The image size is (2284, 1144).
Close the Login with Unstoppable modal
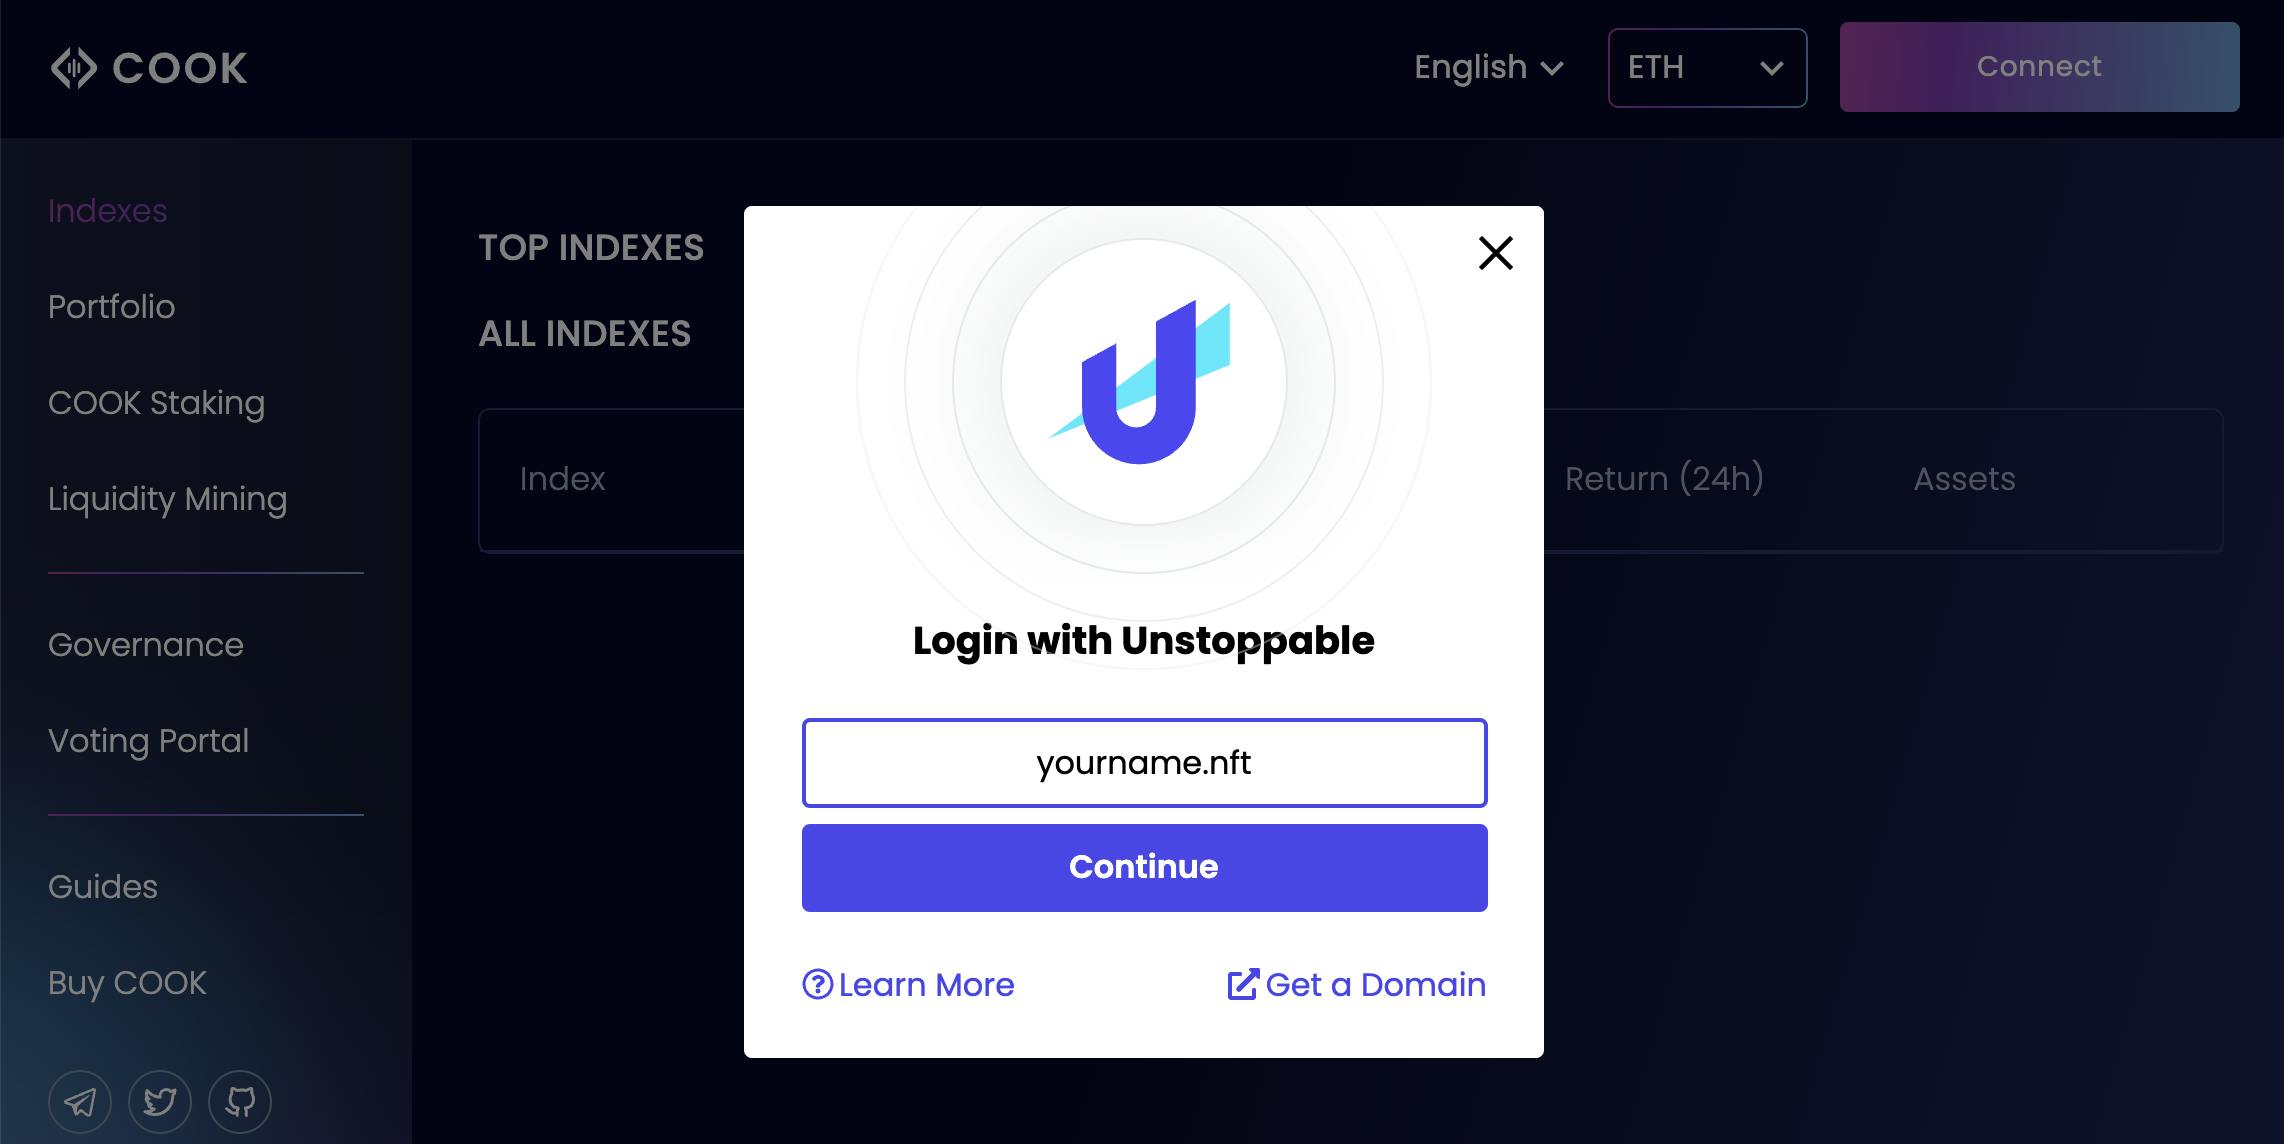(1493, 252)
